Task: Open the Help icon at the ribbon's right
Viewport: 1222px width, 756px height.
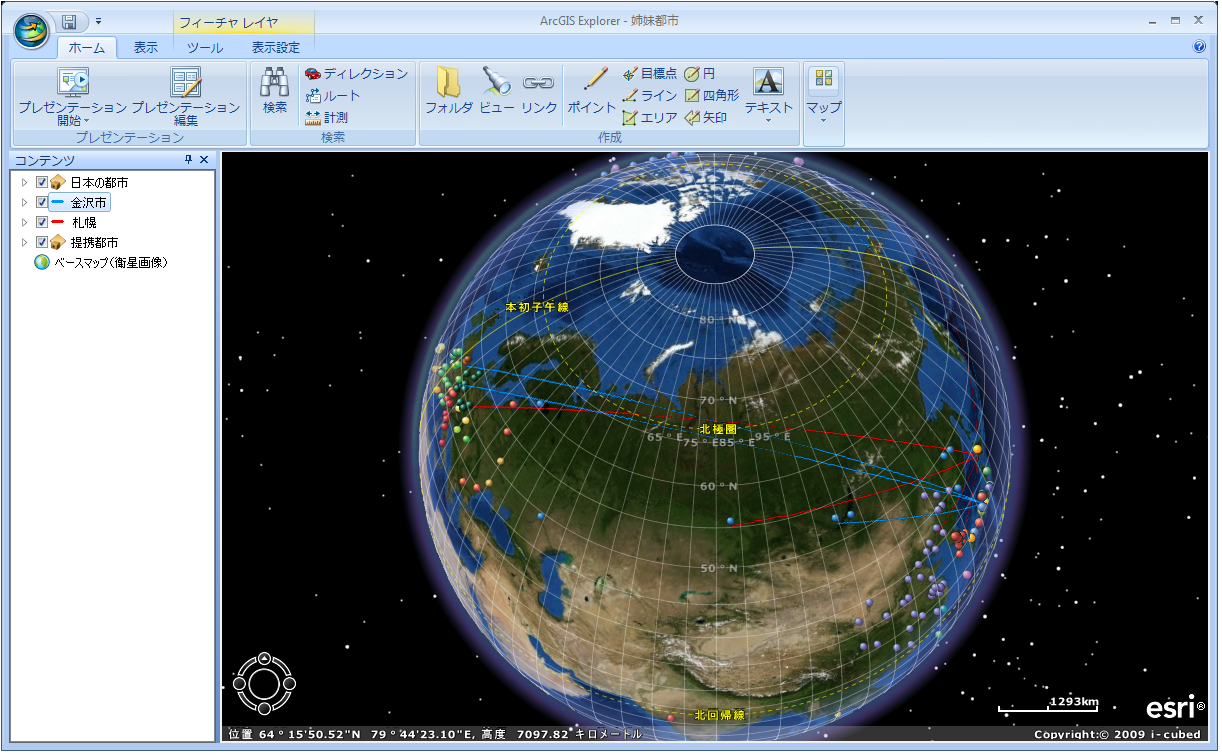Action: pyautogui.click(x=1200, y=46)
